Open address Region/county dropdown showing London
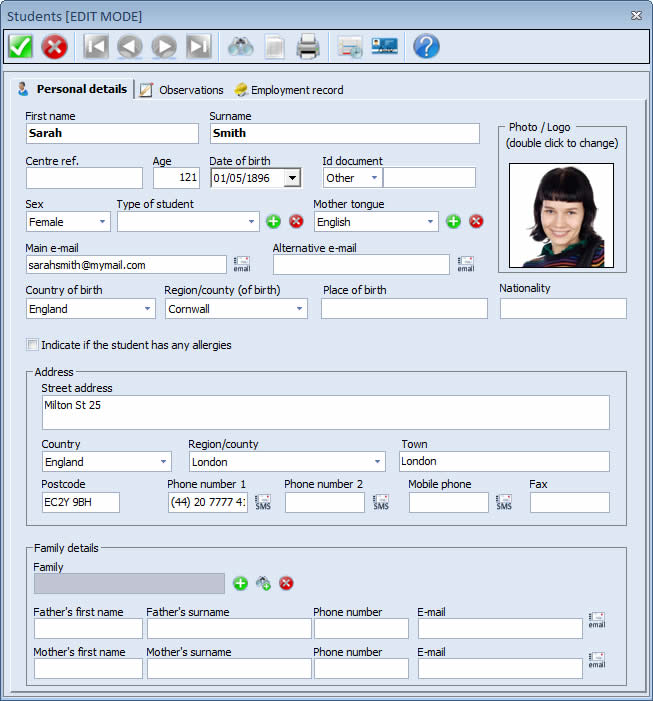653x701 pixels. 377,462
